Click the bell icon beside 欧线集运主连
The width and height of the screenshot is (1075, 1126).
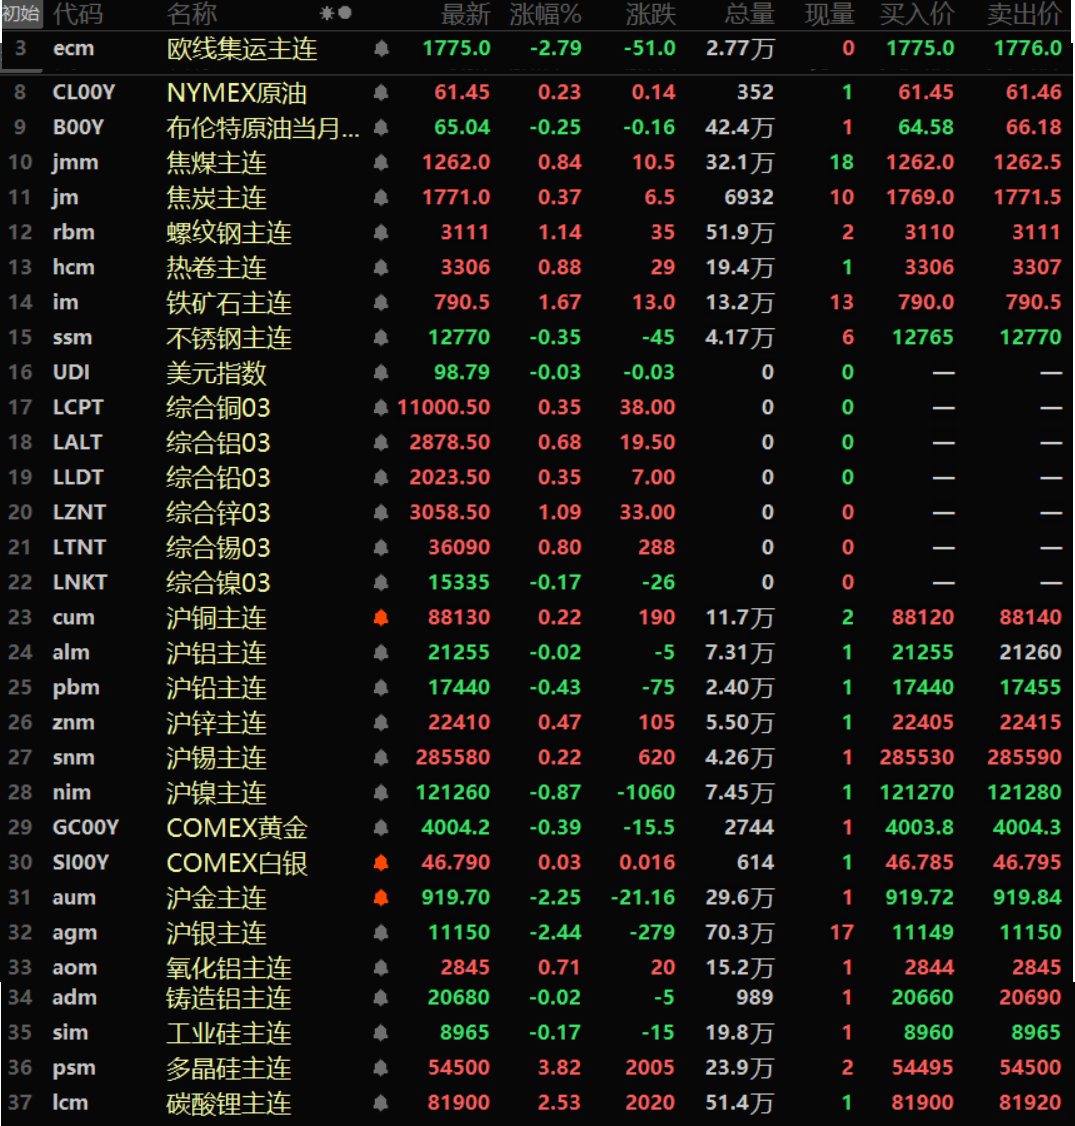[x=381, y=48]
